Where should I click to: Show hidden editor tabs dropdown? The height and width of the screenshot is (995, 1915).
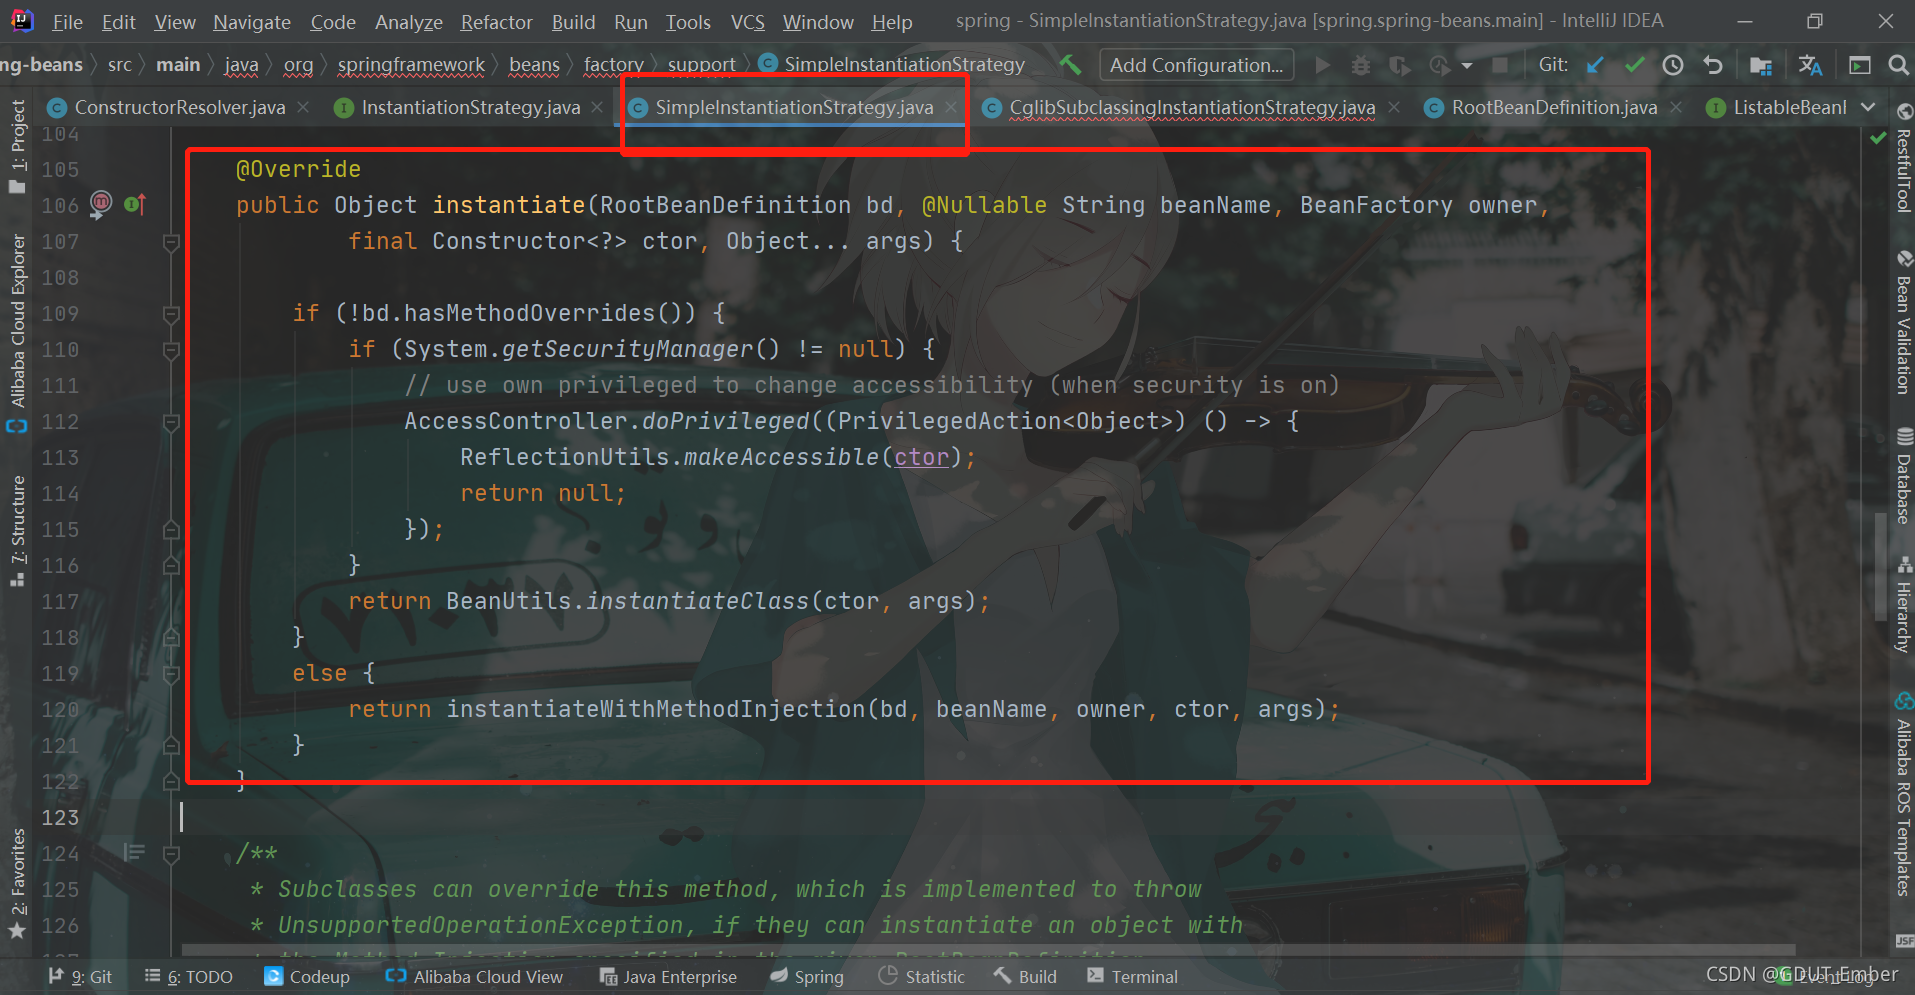point(1868,107)
